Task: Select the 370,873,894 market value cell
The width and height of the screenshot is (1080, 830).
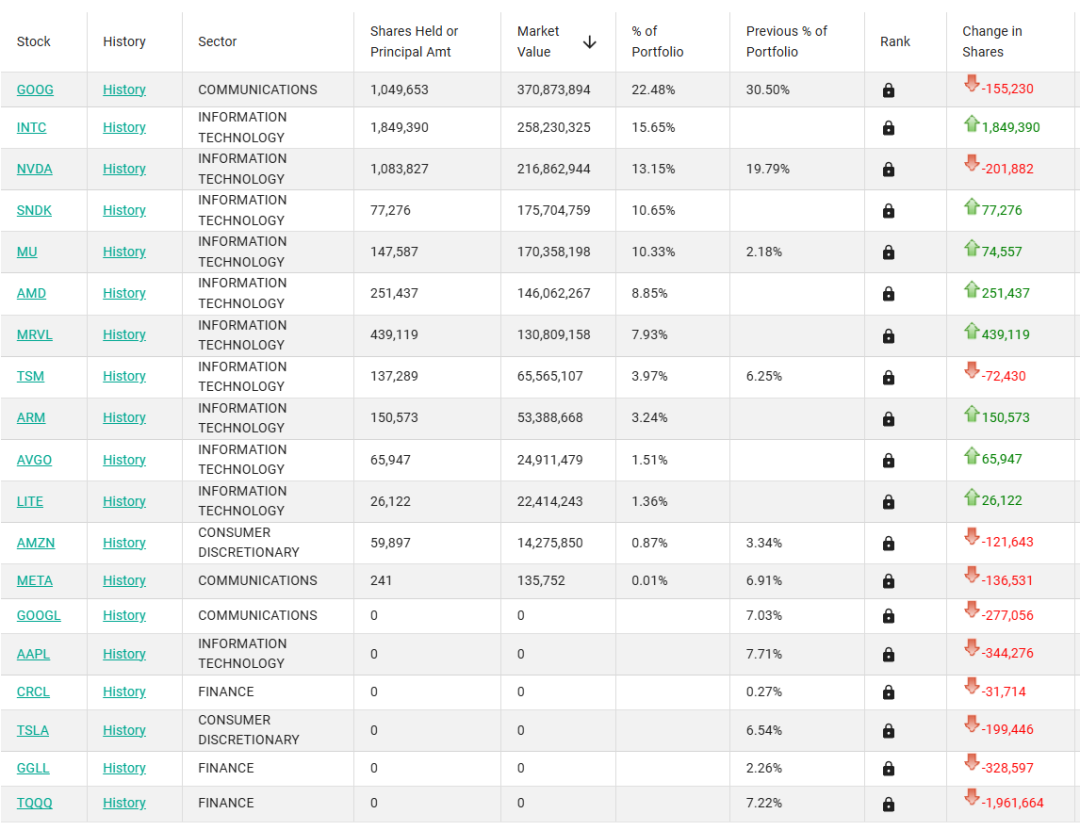Action: pyautogui.click(x=554, y=90)
